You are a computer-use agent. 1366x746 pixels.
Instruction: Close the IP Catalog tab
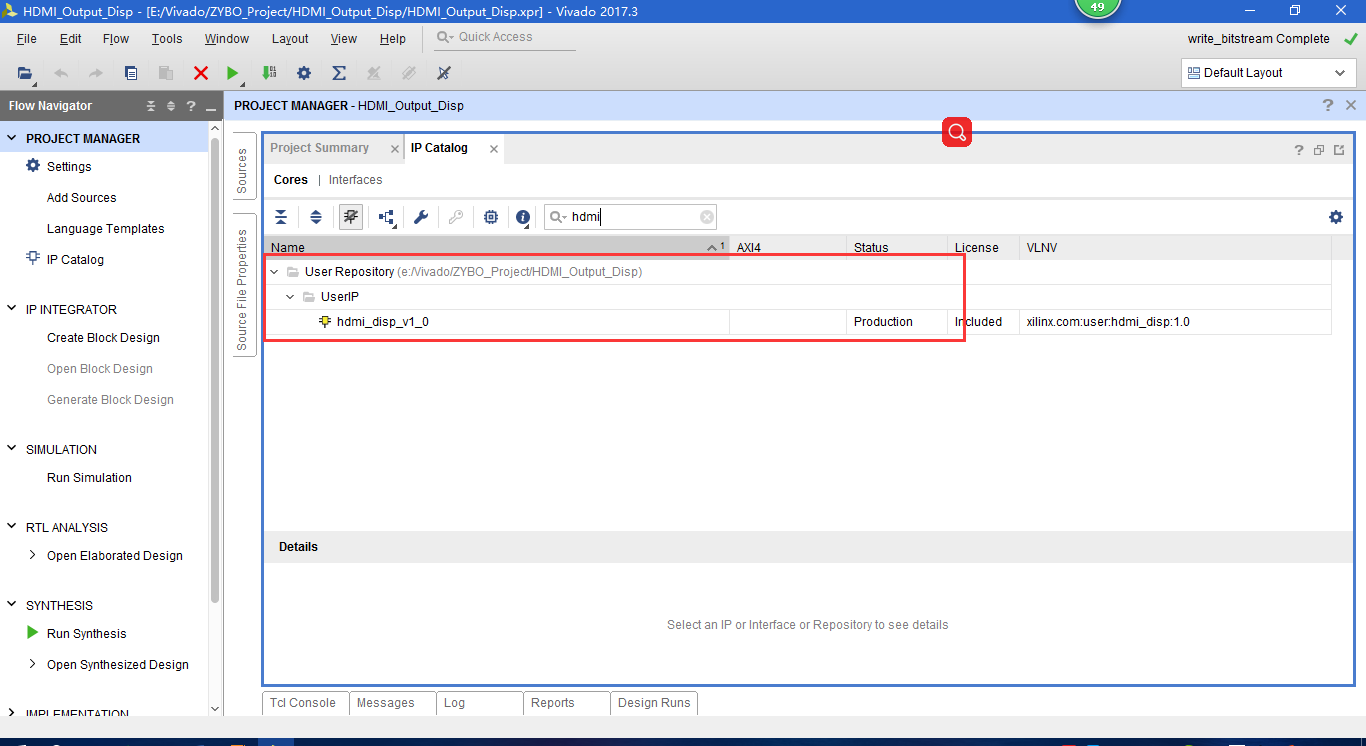[x=493, y=148]
